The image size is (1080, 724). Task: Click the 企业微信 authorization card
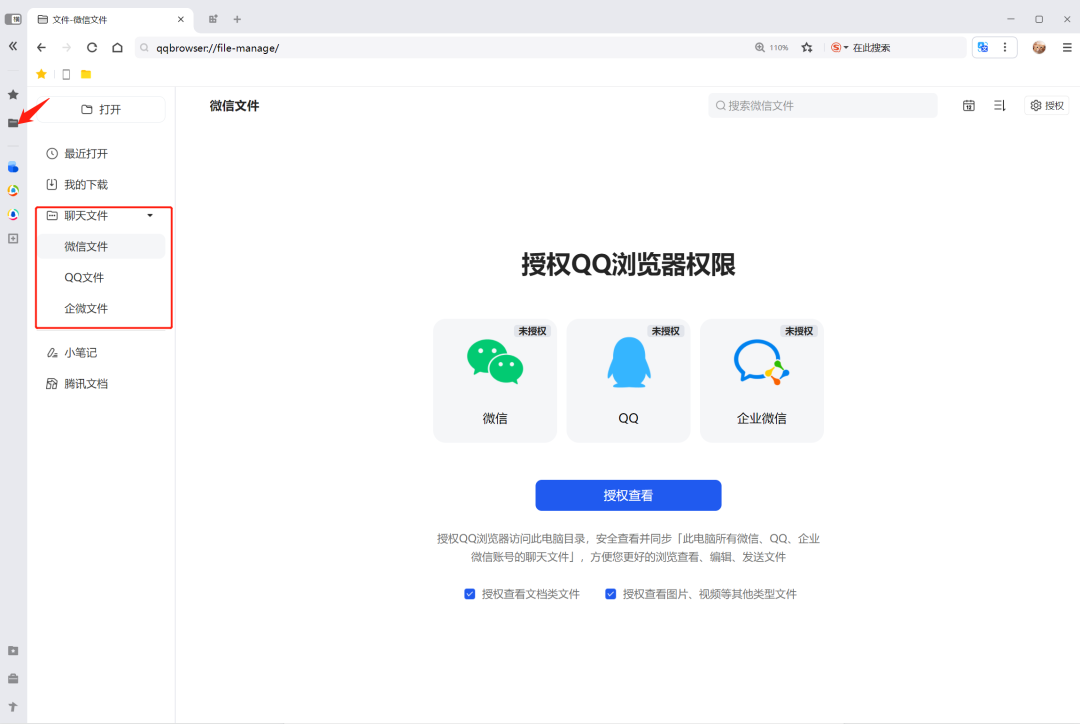coord(762,381)
